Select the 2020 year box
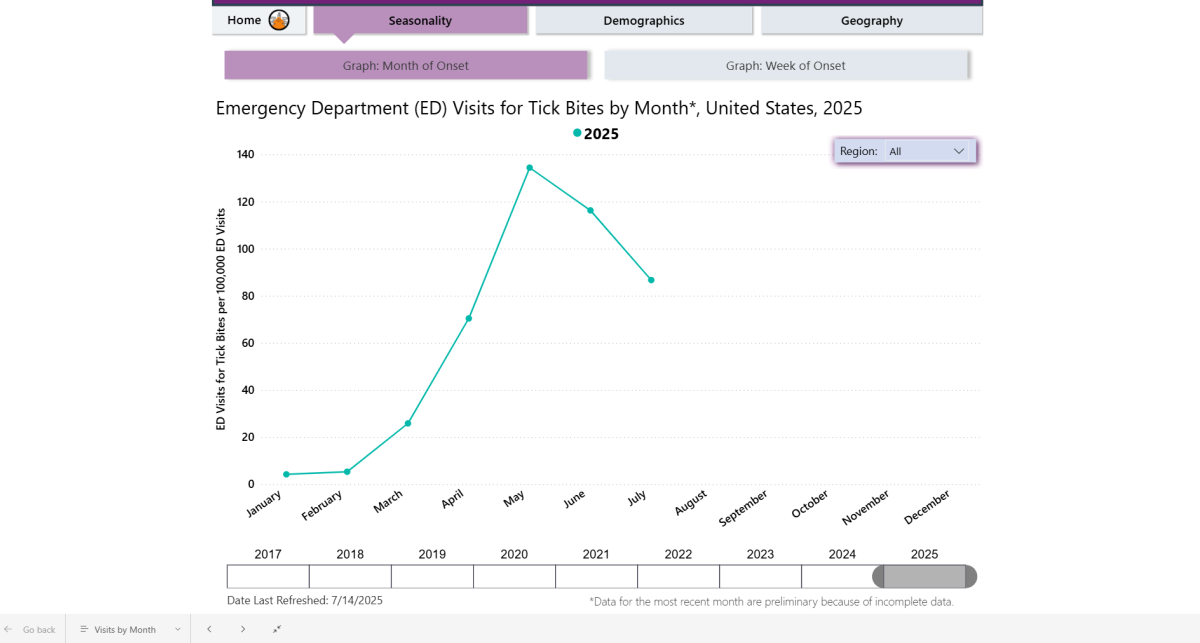Screen dimensions: 1200x643 [x=514, y=576]
